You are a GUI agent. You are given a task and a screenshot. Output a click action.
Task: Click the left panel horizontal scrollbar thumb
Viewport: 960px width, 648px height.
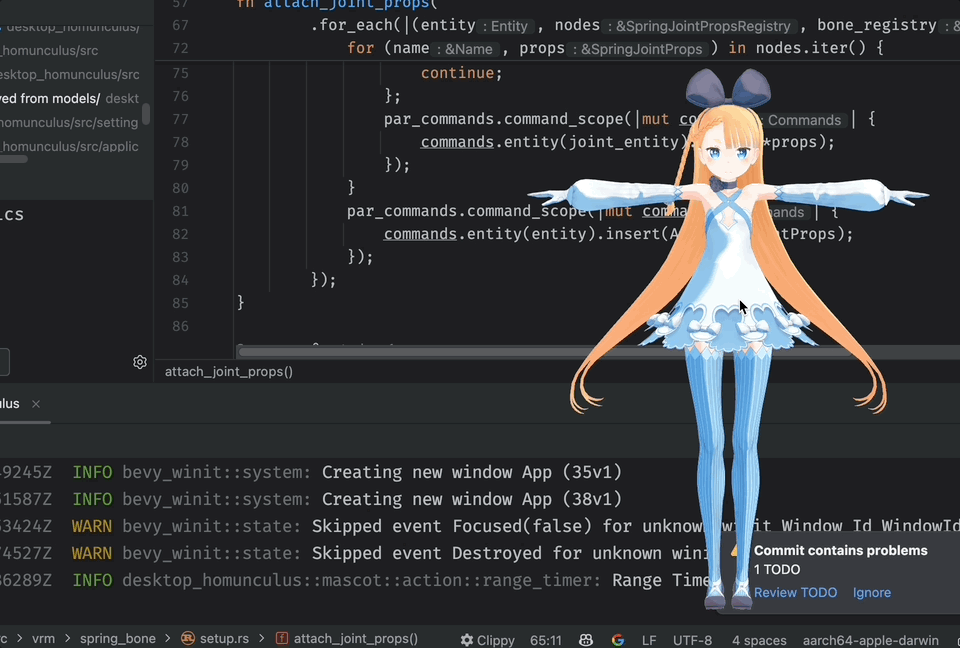coord(13,159)
